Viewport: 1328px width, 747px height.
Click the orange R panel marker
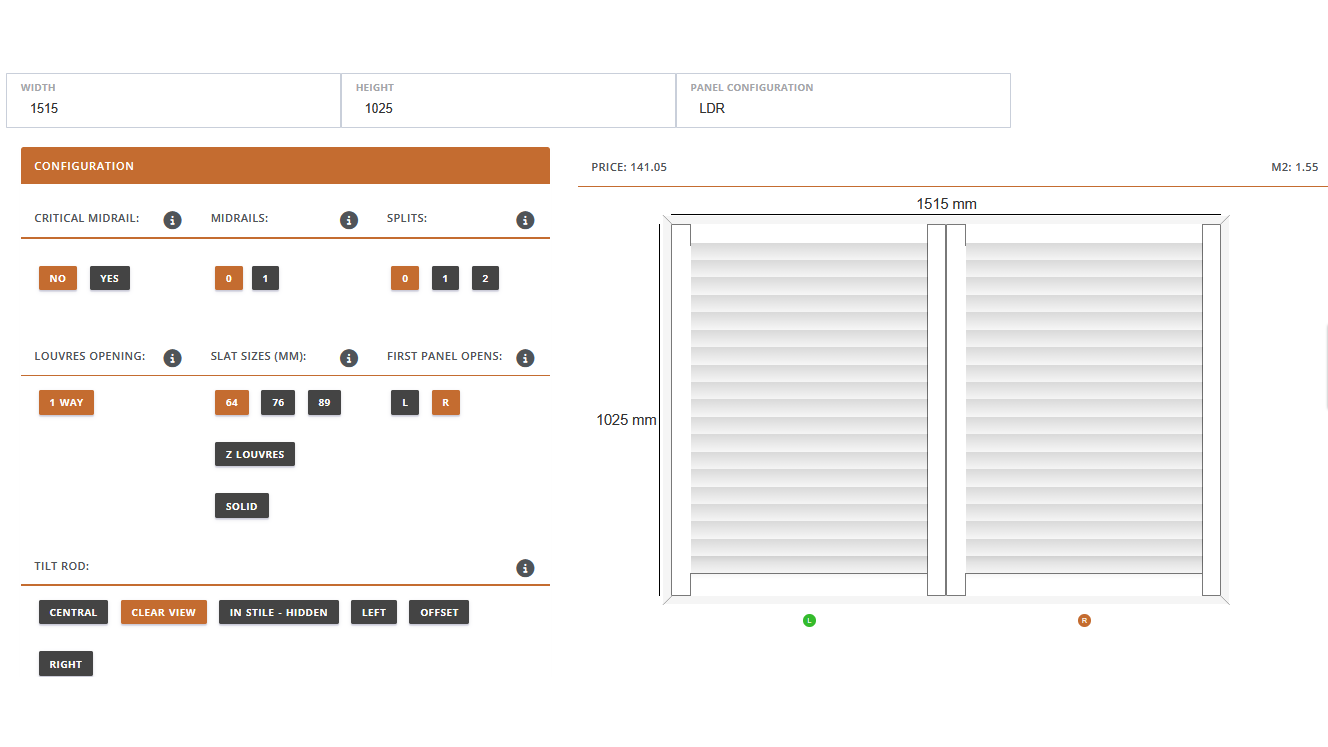pyautogui.click(x=1084, y=620)
